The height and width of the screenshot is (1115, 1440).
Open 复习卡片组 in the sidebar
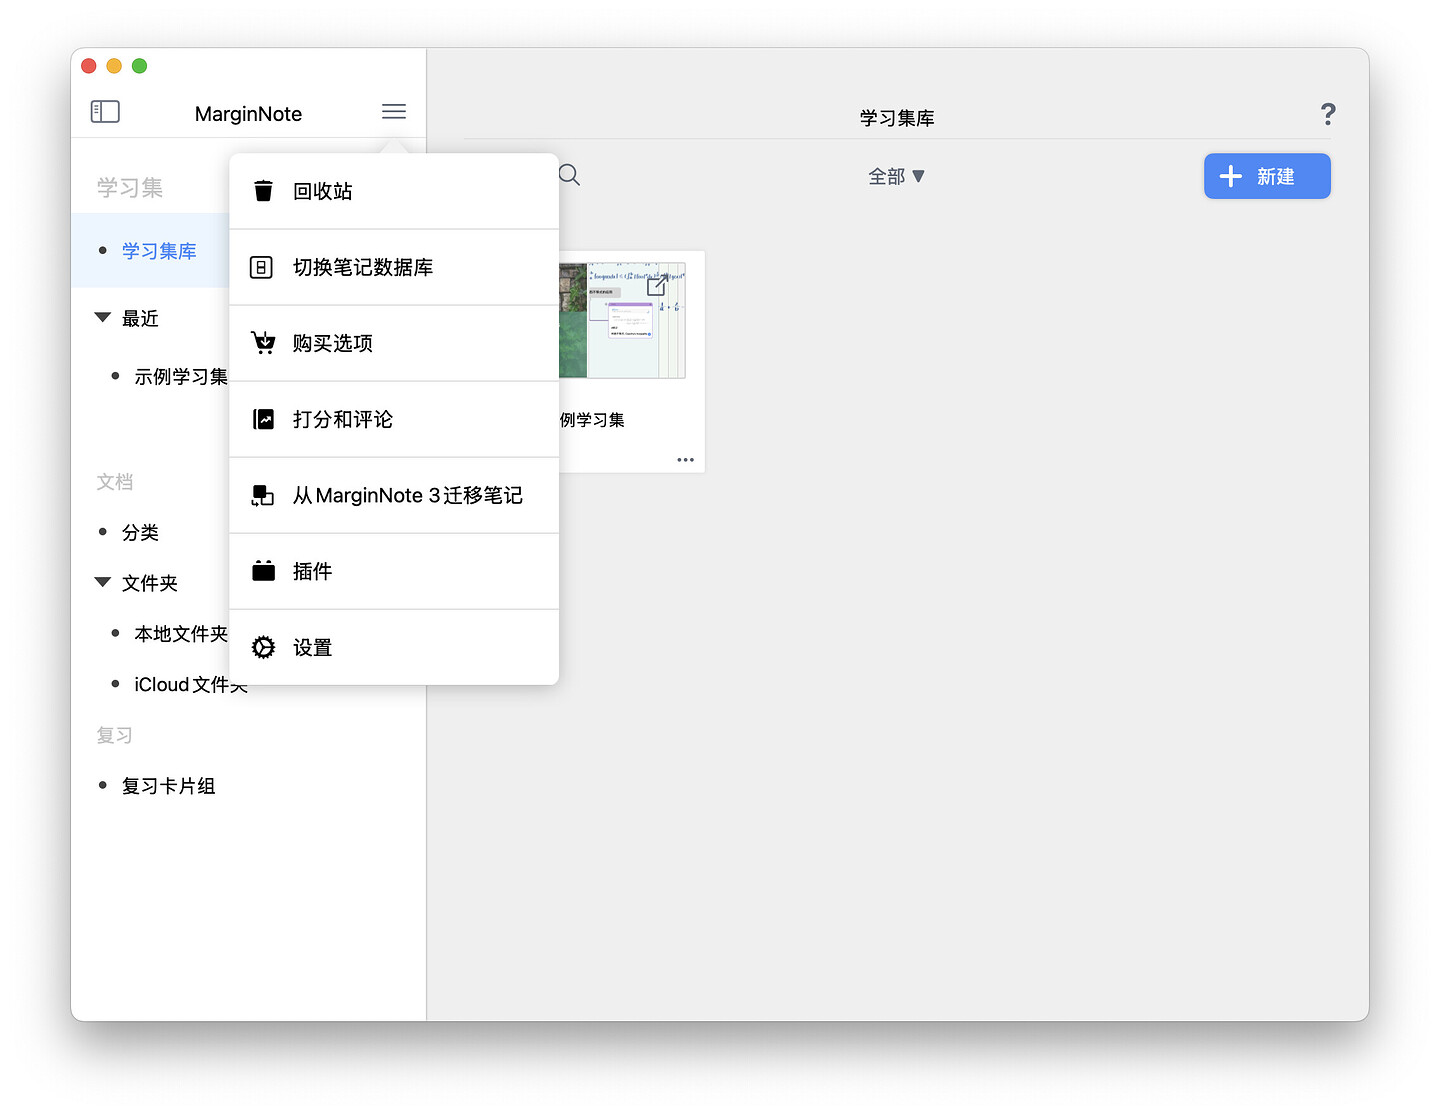point(168,786)
